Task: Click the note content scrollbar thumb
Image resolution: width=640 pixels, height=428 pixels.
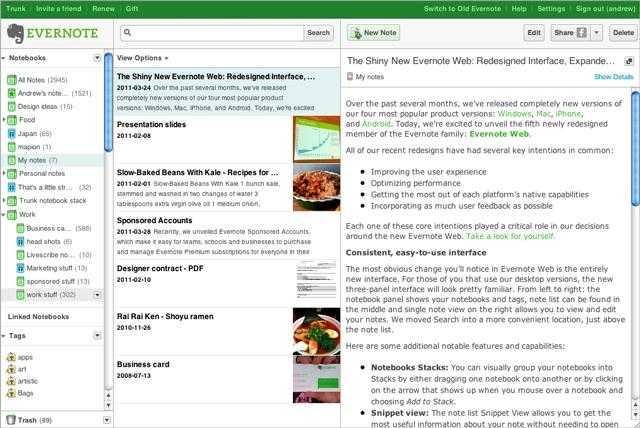Action: 636,149
